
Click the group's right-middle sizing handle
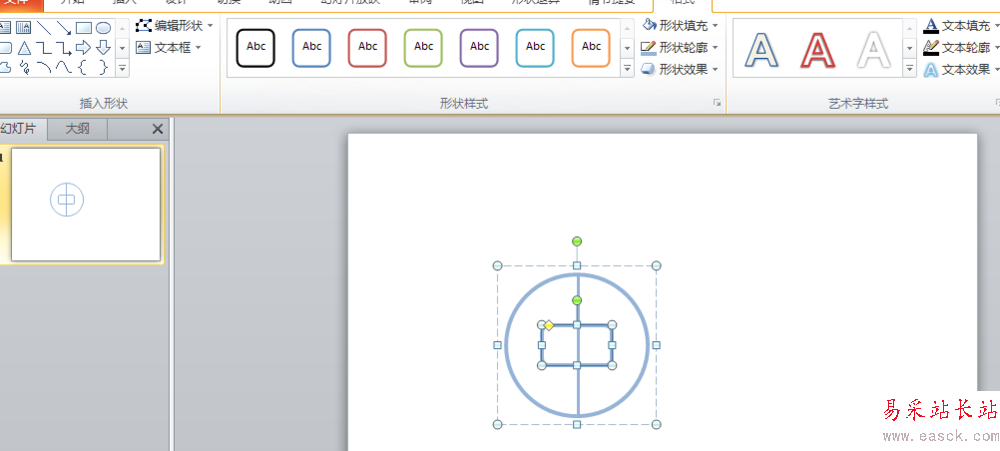[656, 345]
